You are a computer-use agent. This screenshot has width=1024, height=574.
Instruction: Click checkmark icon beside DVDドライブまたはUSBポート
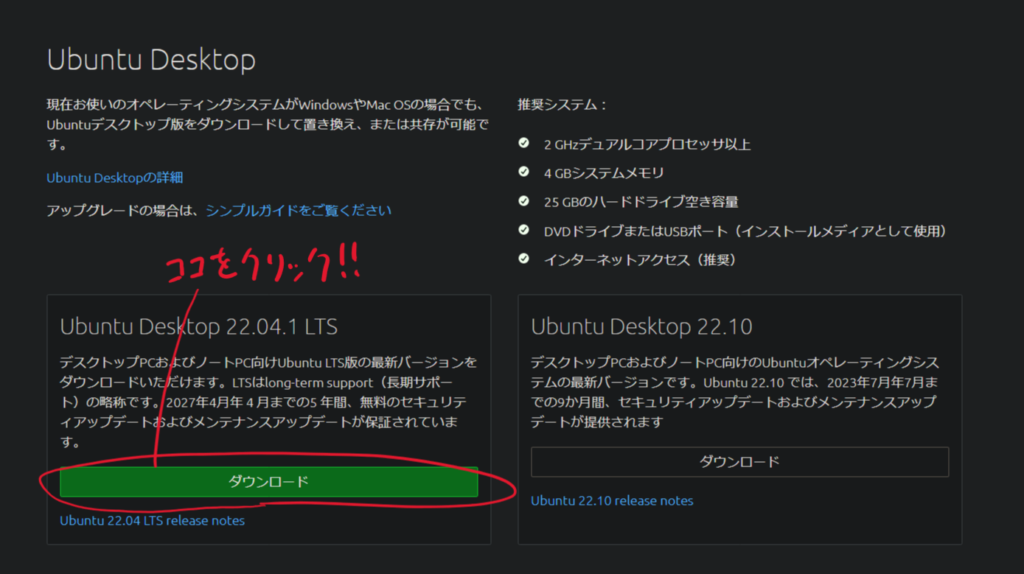[524, 230]
